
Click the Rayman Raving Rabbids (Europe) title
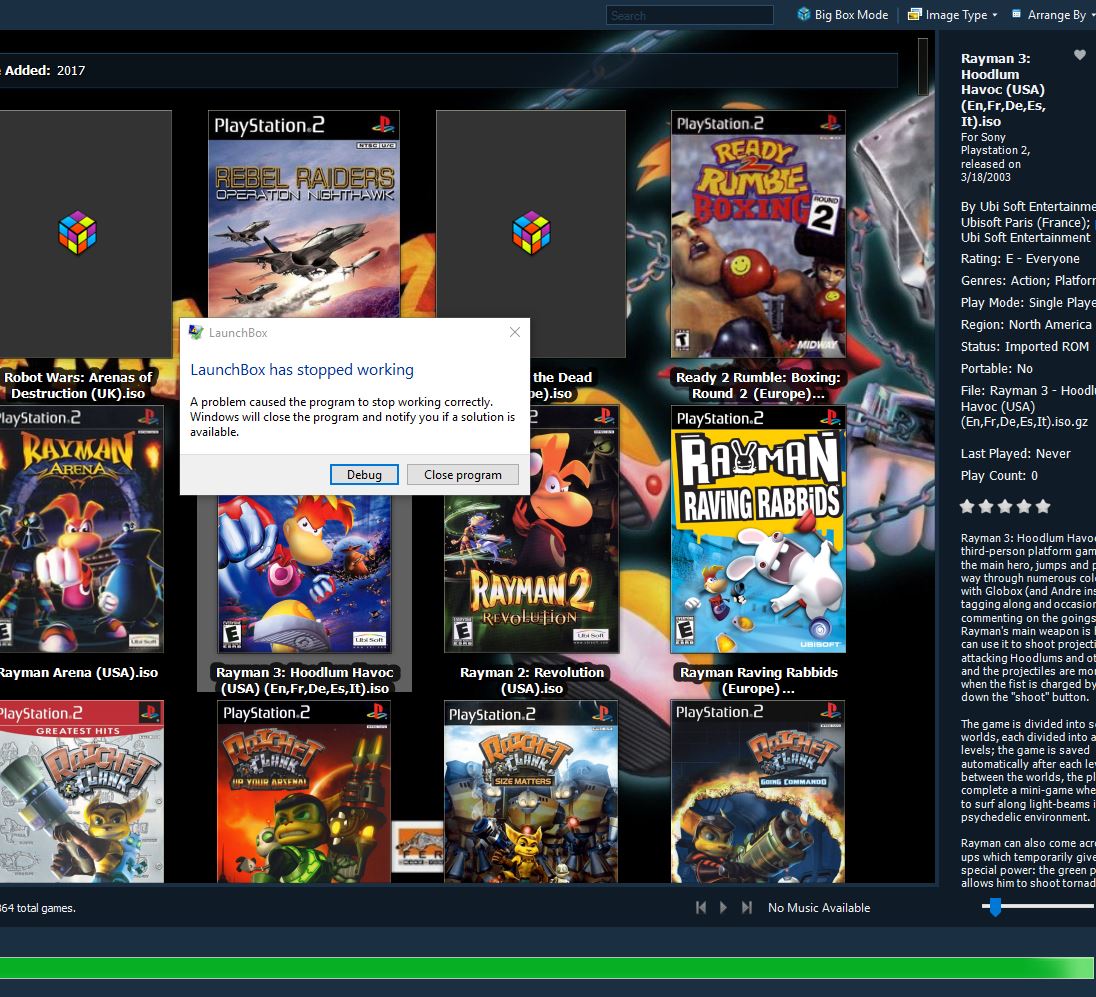pos(758,680)
